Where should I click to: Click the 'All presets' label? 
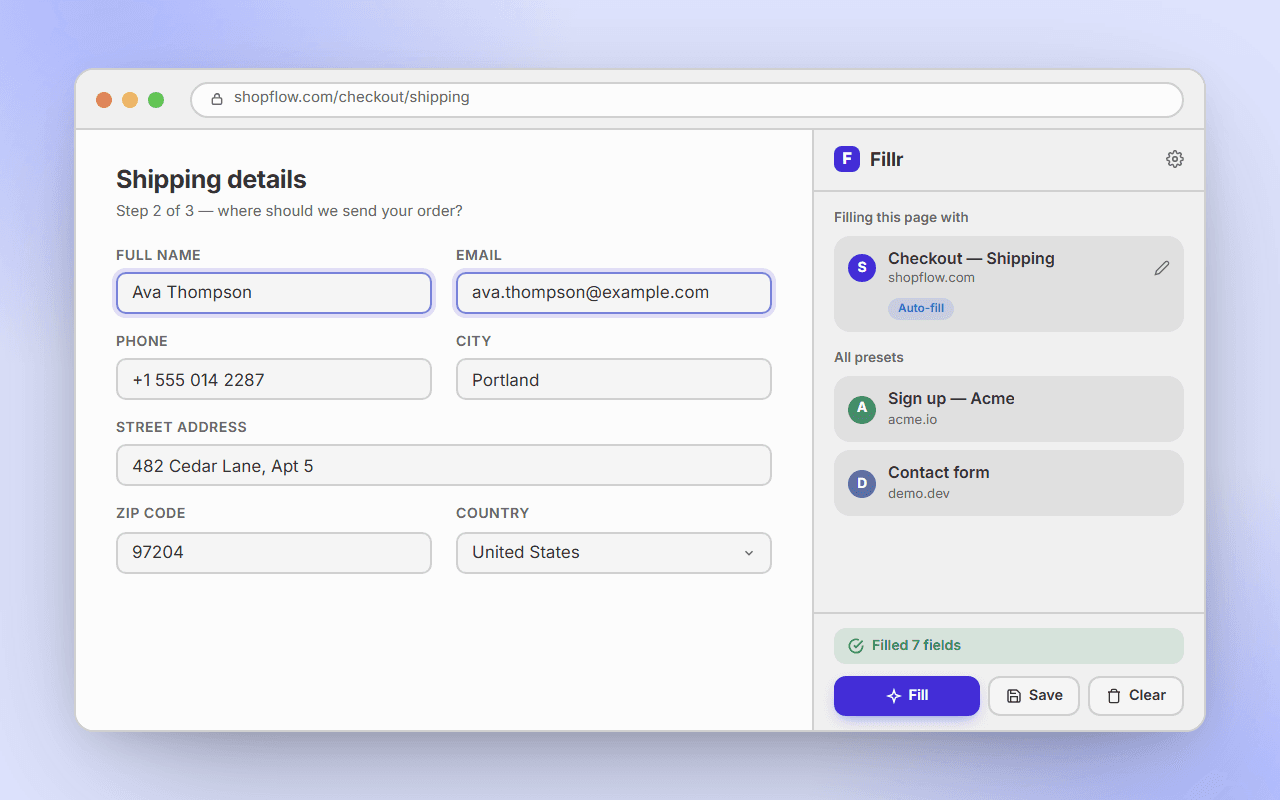pyautogui.click(x=868, y=357)
